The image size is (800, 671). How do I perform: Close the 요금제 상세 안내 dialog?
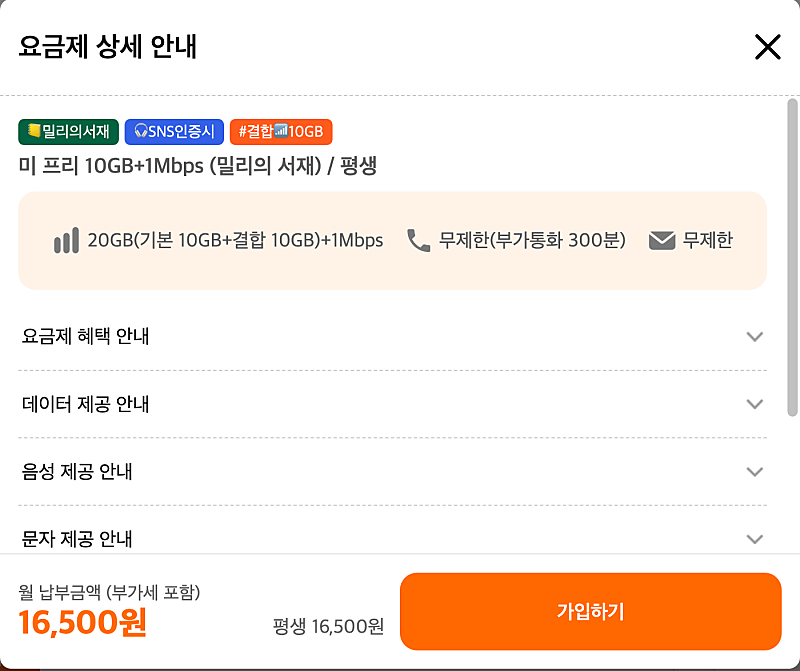point(767,47)
